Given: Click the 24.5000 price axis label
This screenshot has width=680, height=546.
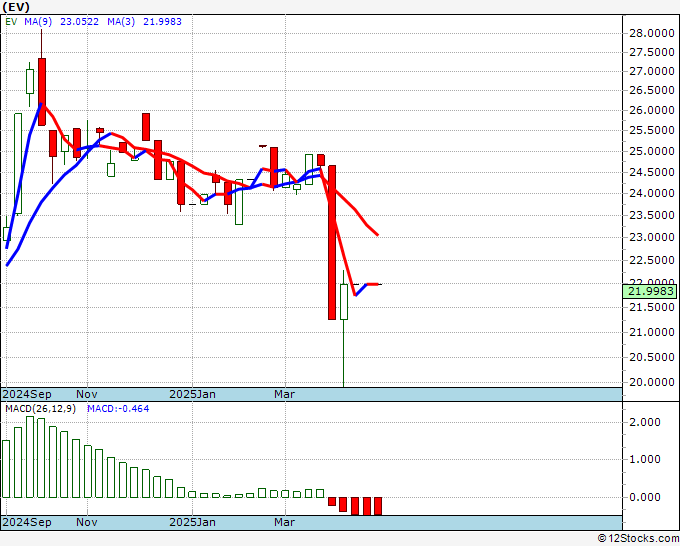Looking at the screenshot, I should point(651,172).
